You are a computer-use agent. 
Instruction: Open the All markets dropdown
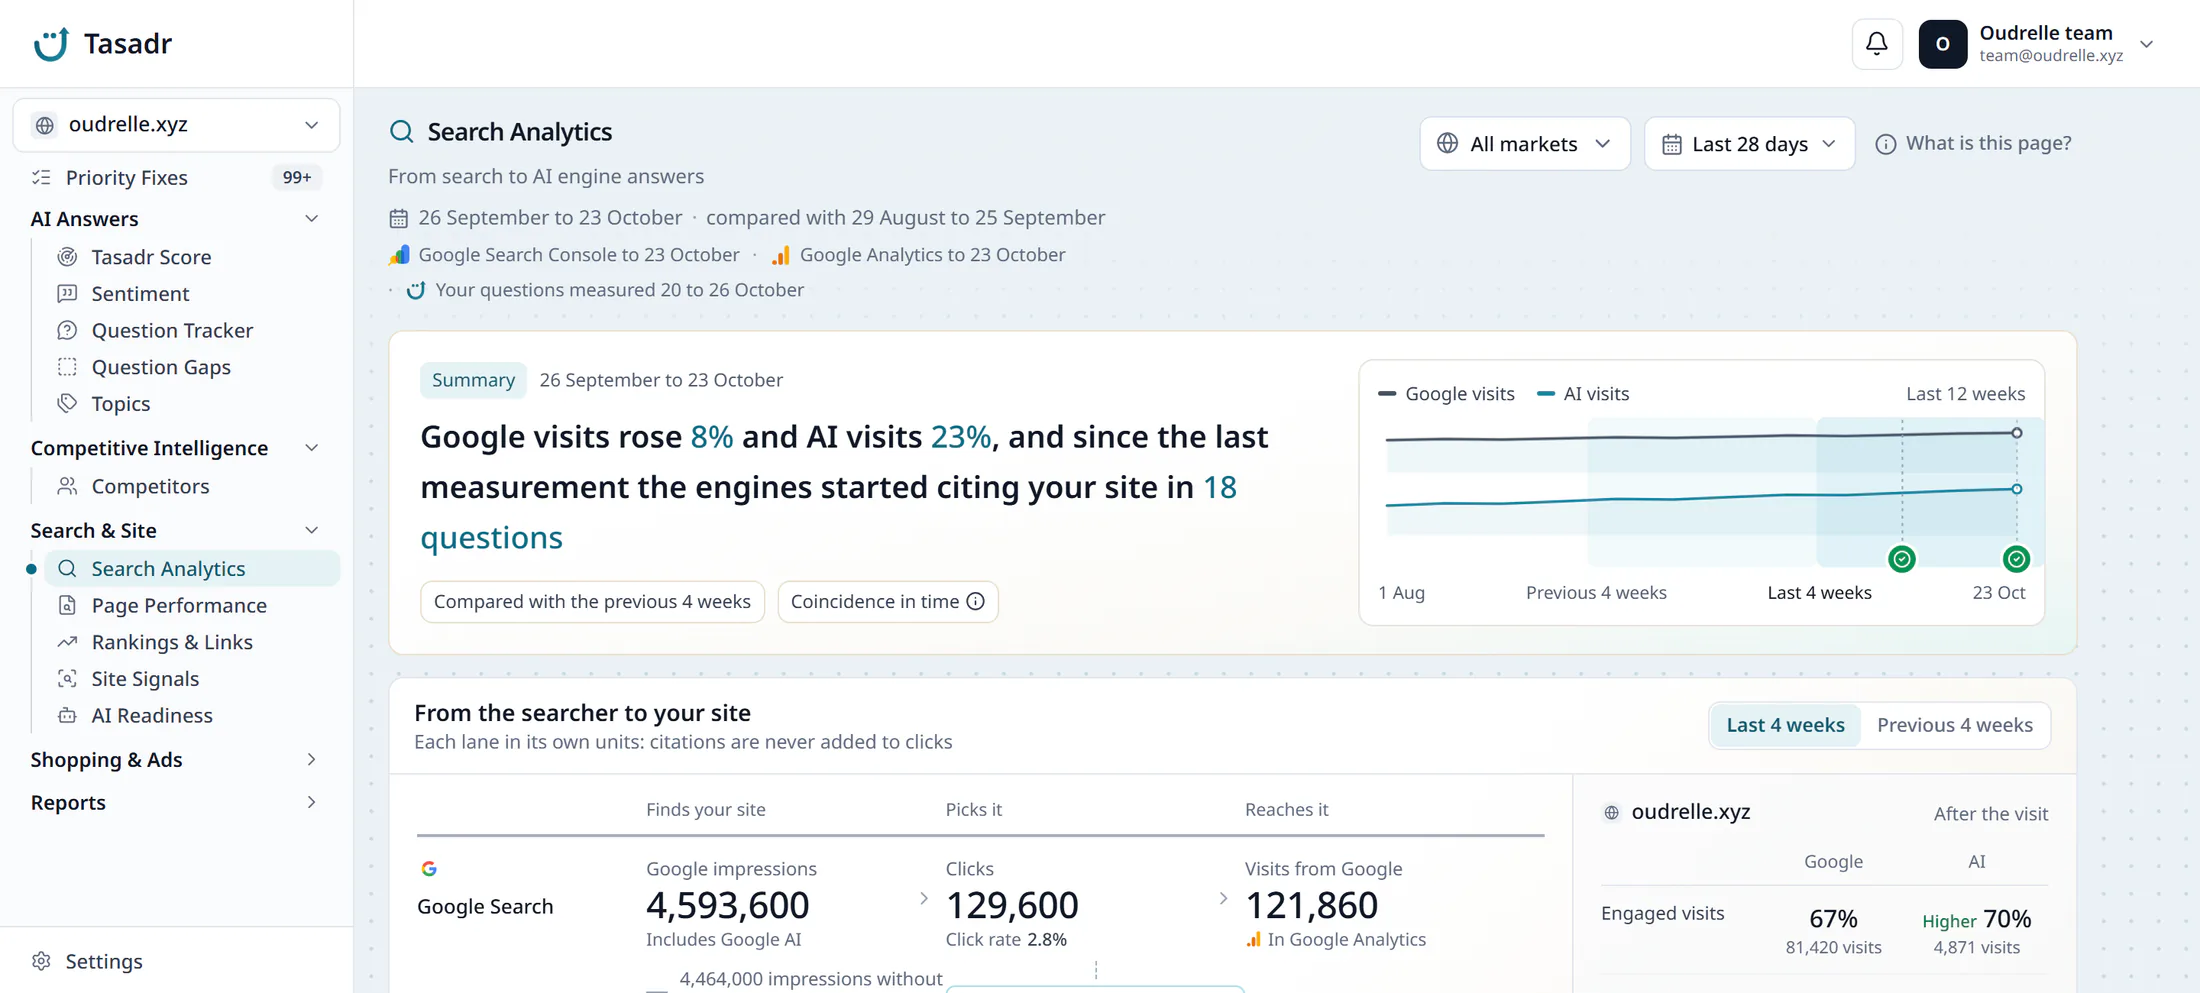1524,144
